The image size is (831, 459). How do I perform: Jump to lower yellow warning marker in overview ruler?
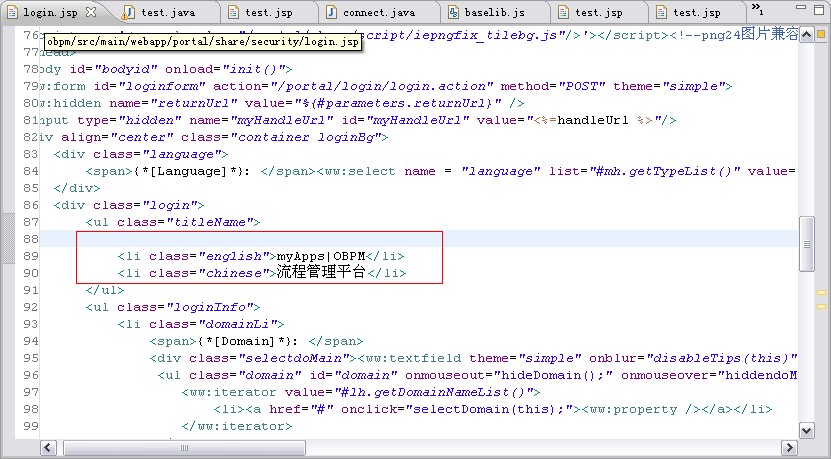(x=821, y=306)
